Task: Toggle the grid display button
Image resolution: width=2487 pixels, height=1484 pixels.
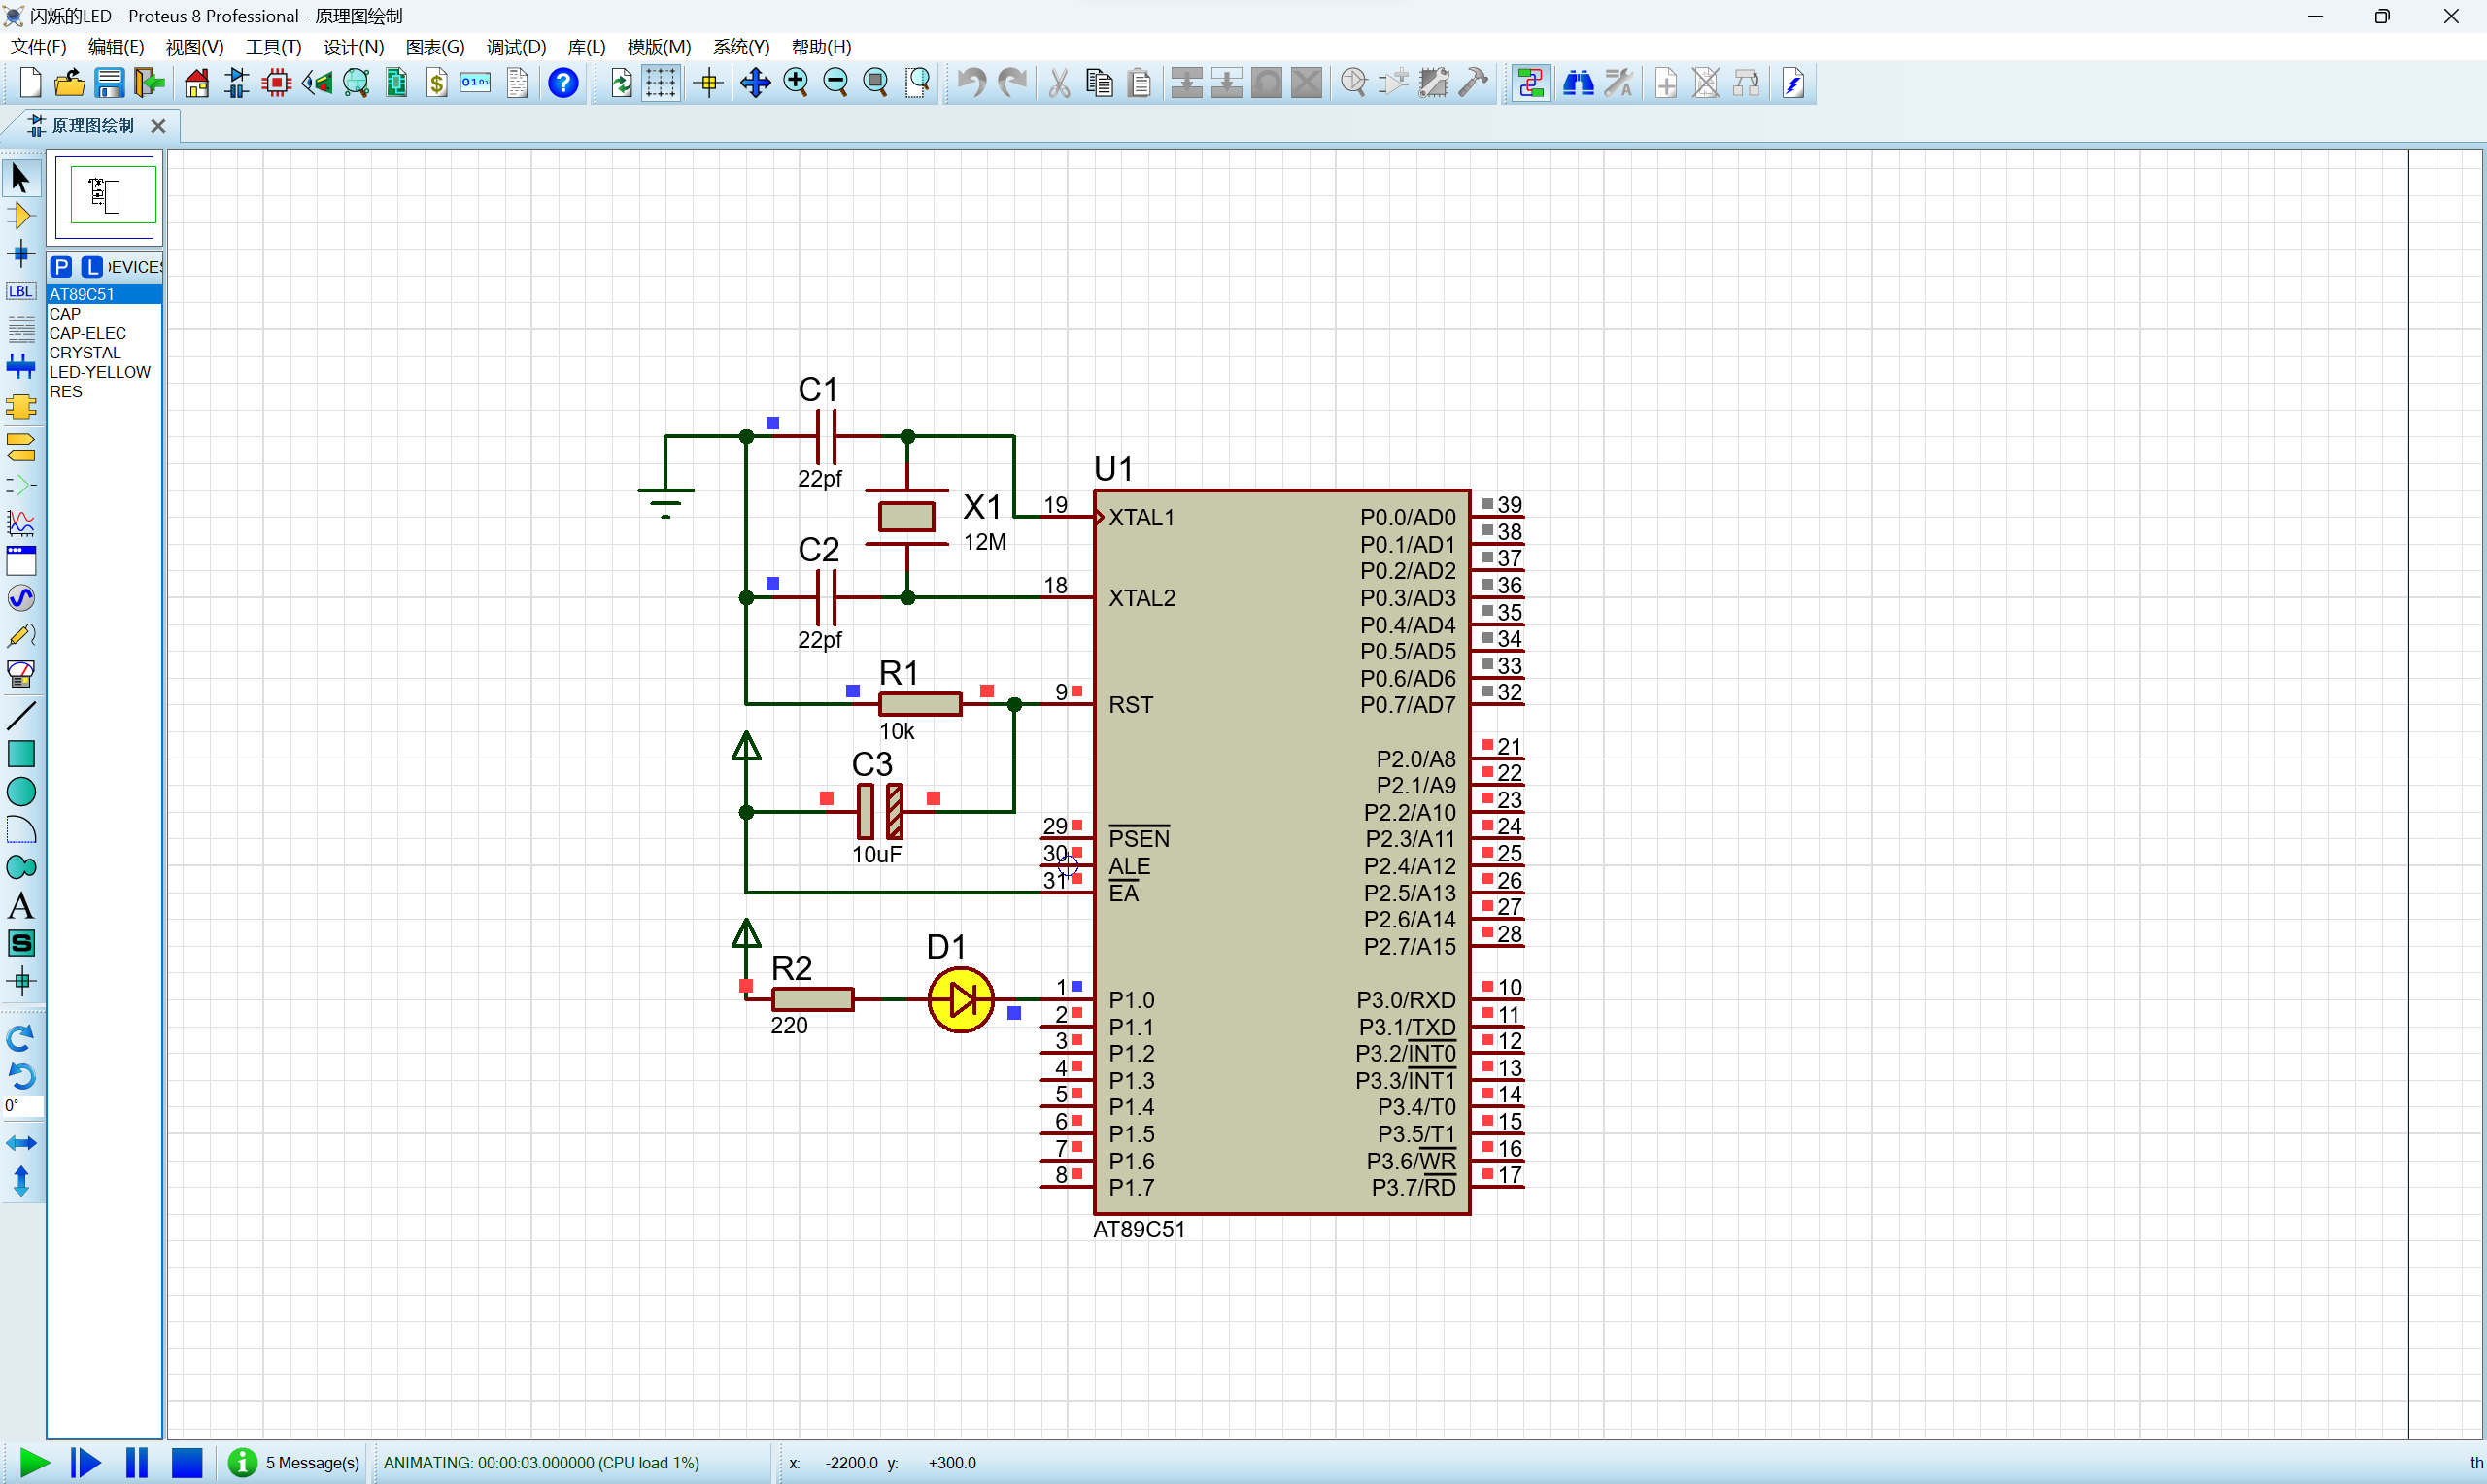Action: 660,83
